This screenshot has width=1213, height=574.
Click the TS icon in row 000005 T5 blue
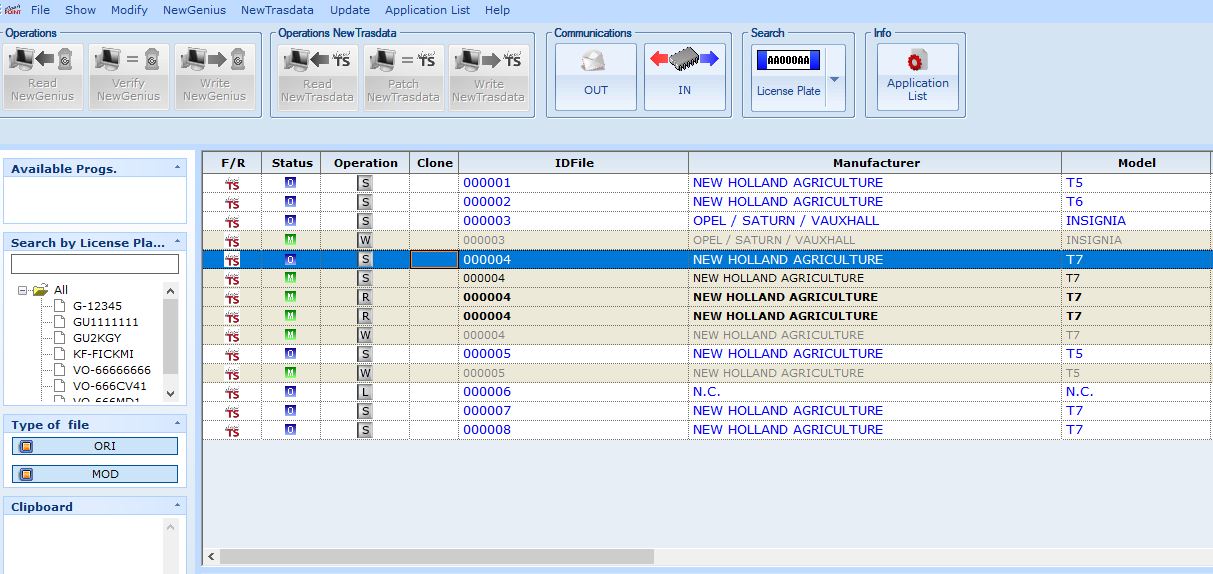click(x=232, y=354)
